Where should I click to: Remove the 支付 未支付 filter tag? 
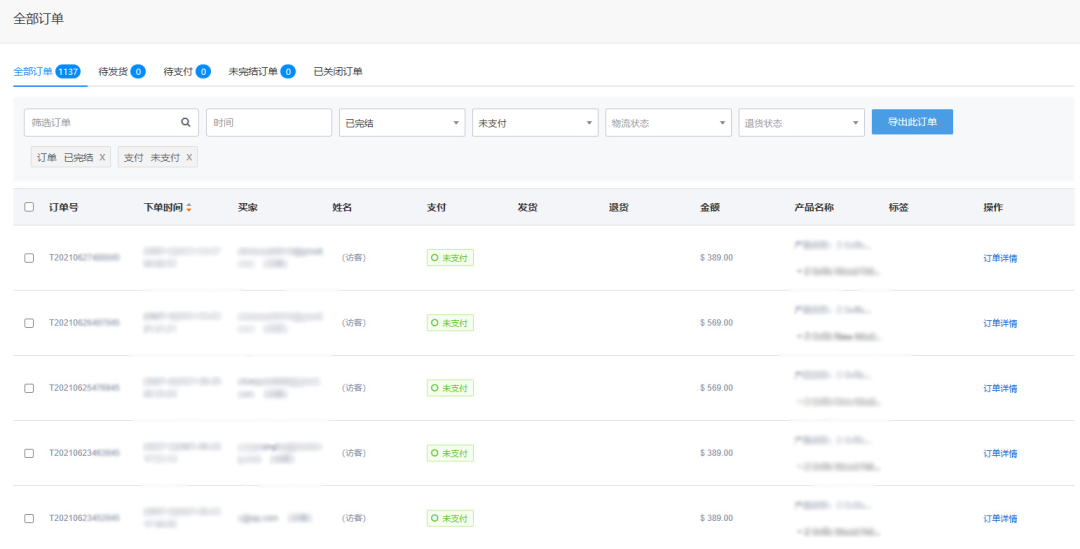click(189, 158)
